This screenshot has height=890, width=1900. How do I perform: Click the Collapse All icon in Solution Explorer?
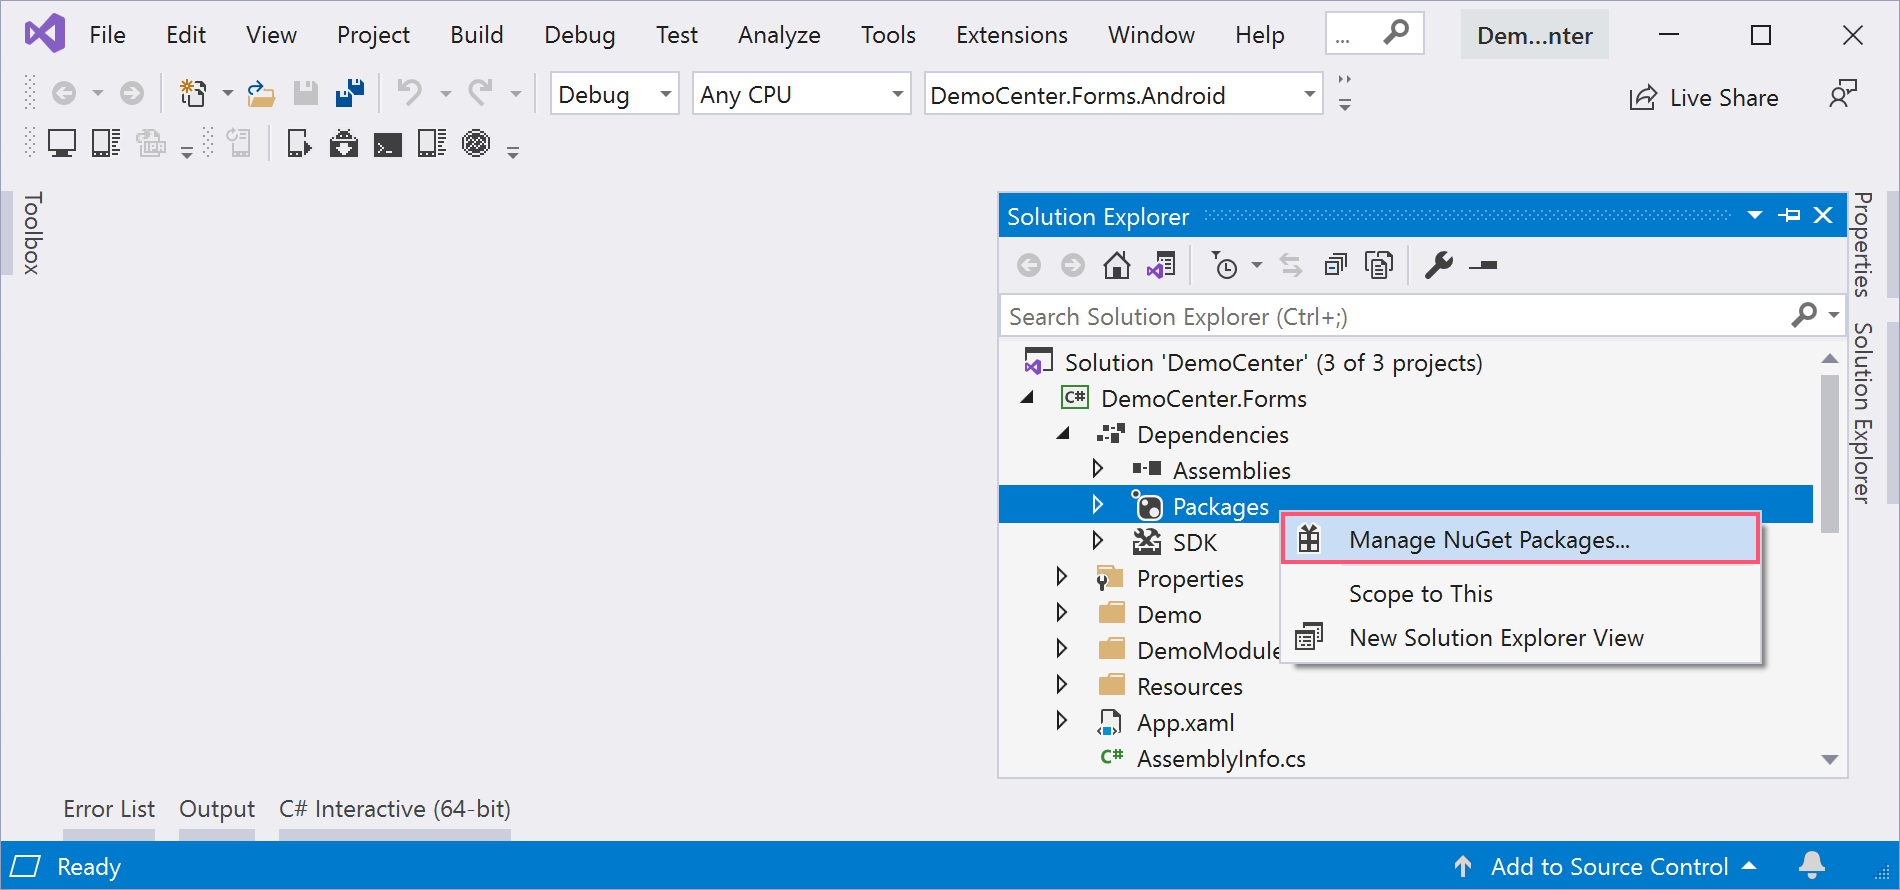1334,266
